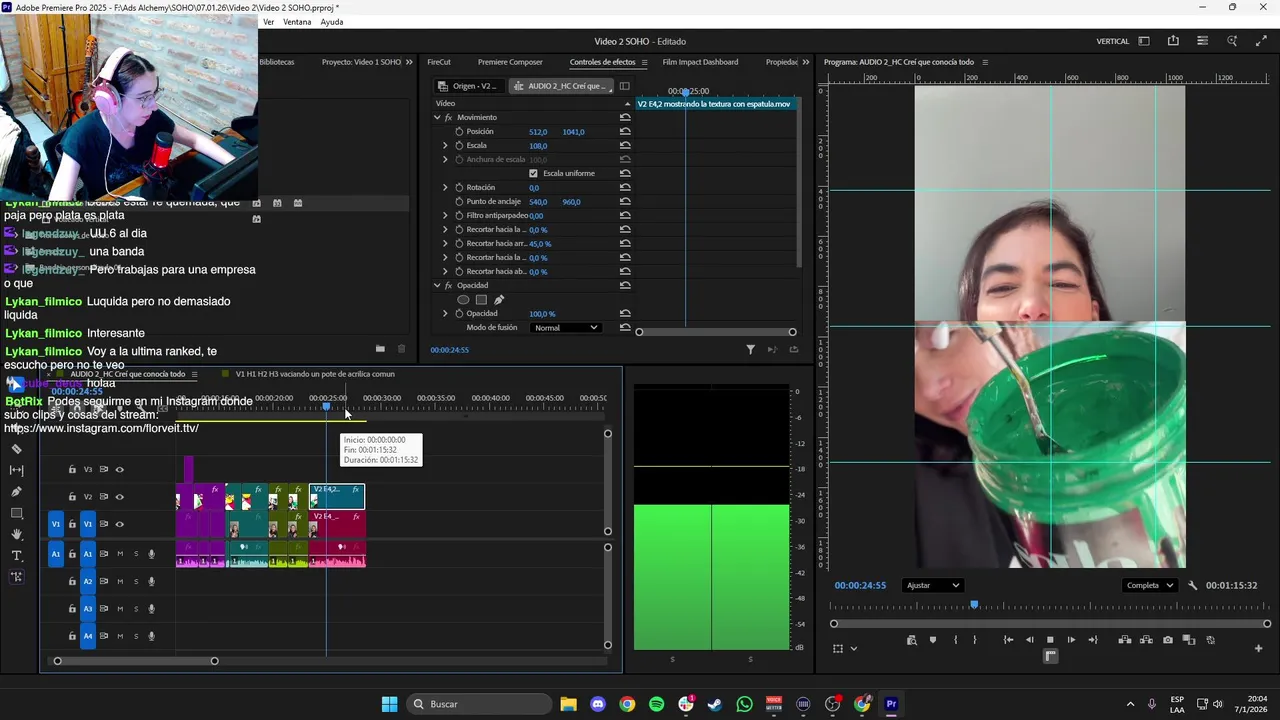Step back one frame in Program monitor
This screenshot has width=1280, height=720.
click(1029, 640)
